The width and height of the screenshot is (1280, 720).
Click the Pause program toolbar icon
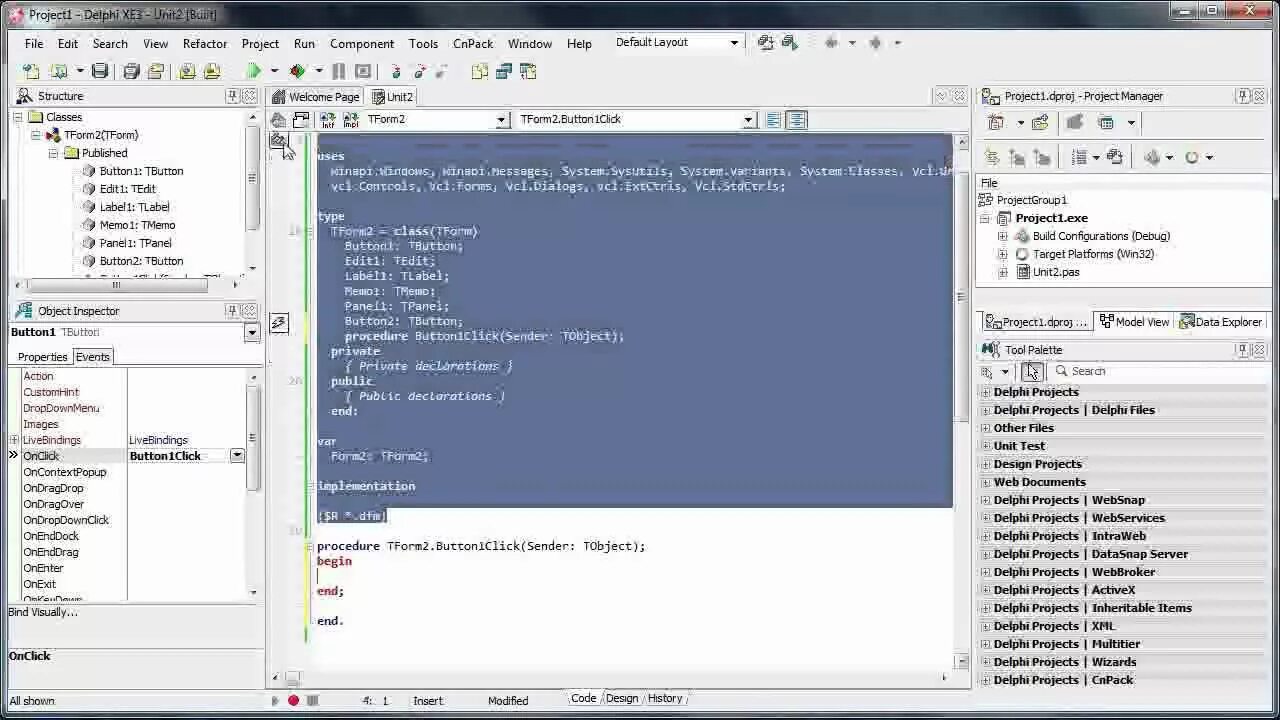pyautogui.click(x=338, y=71)
